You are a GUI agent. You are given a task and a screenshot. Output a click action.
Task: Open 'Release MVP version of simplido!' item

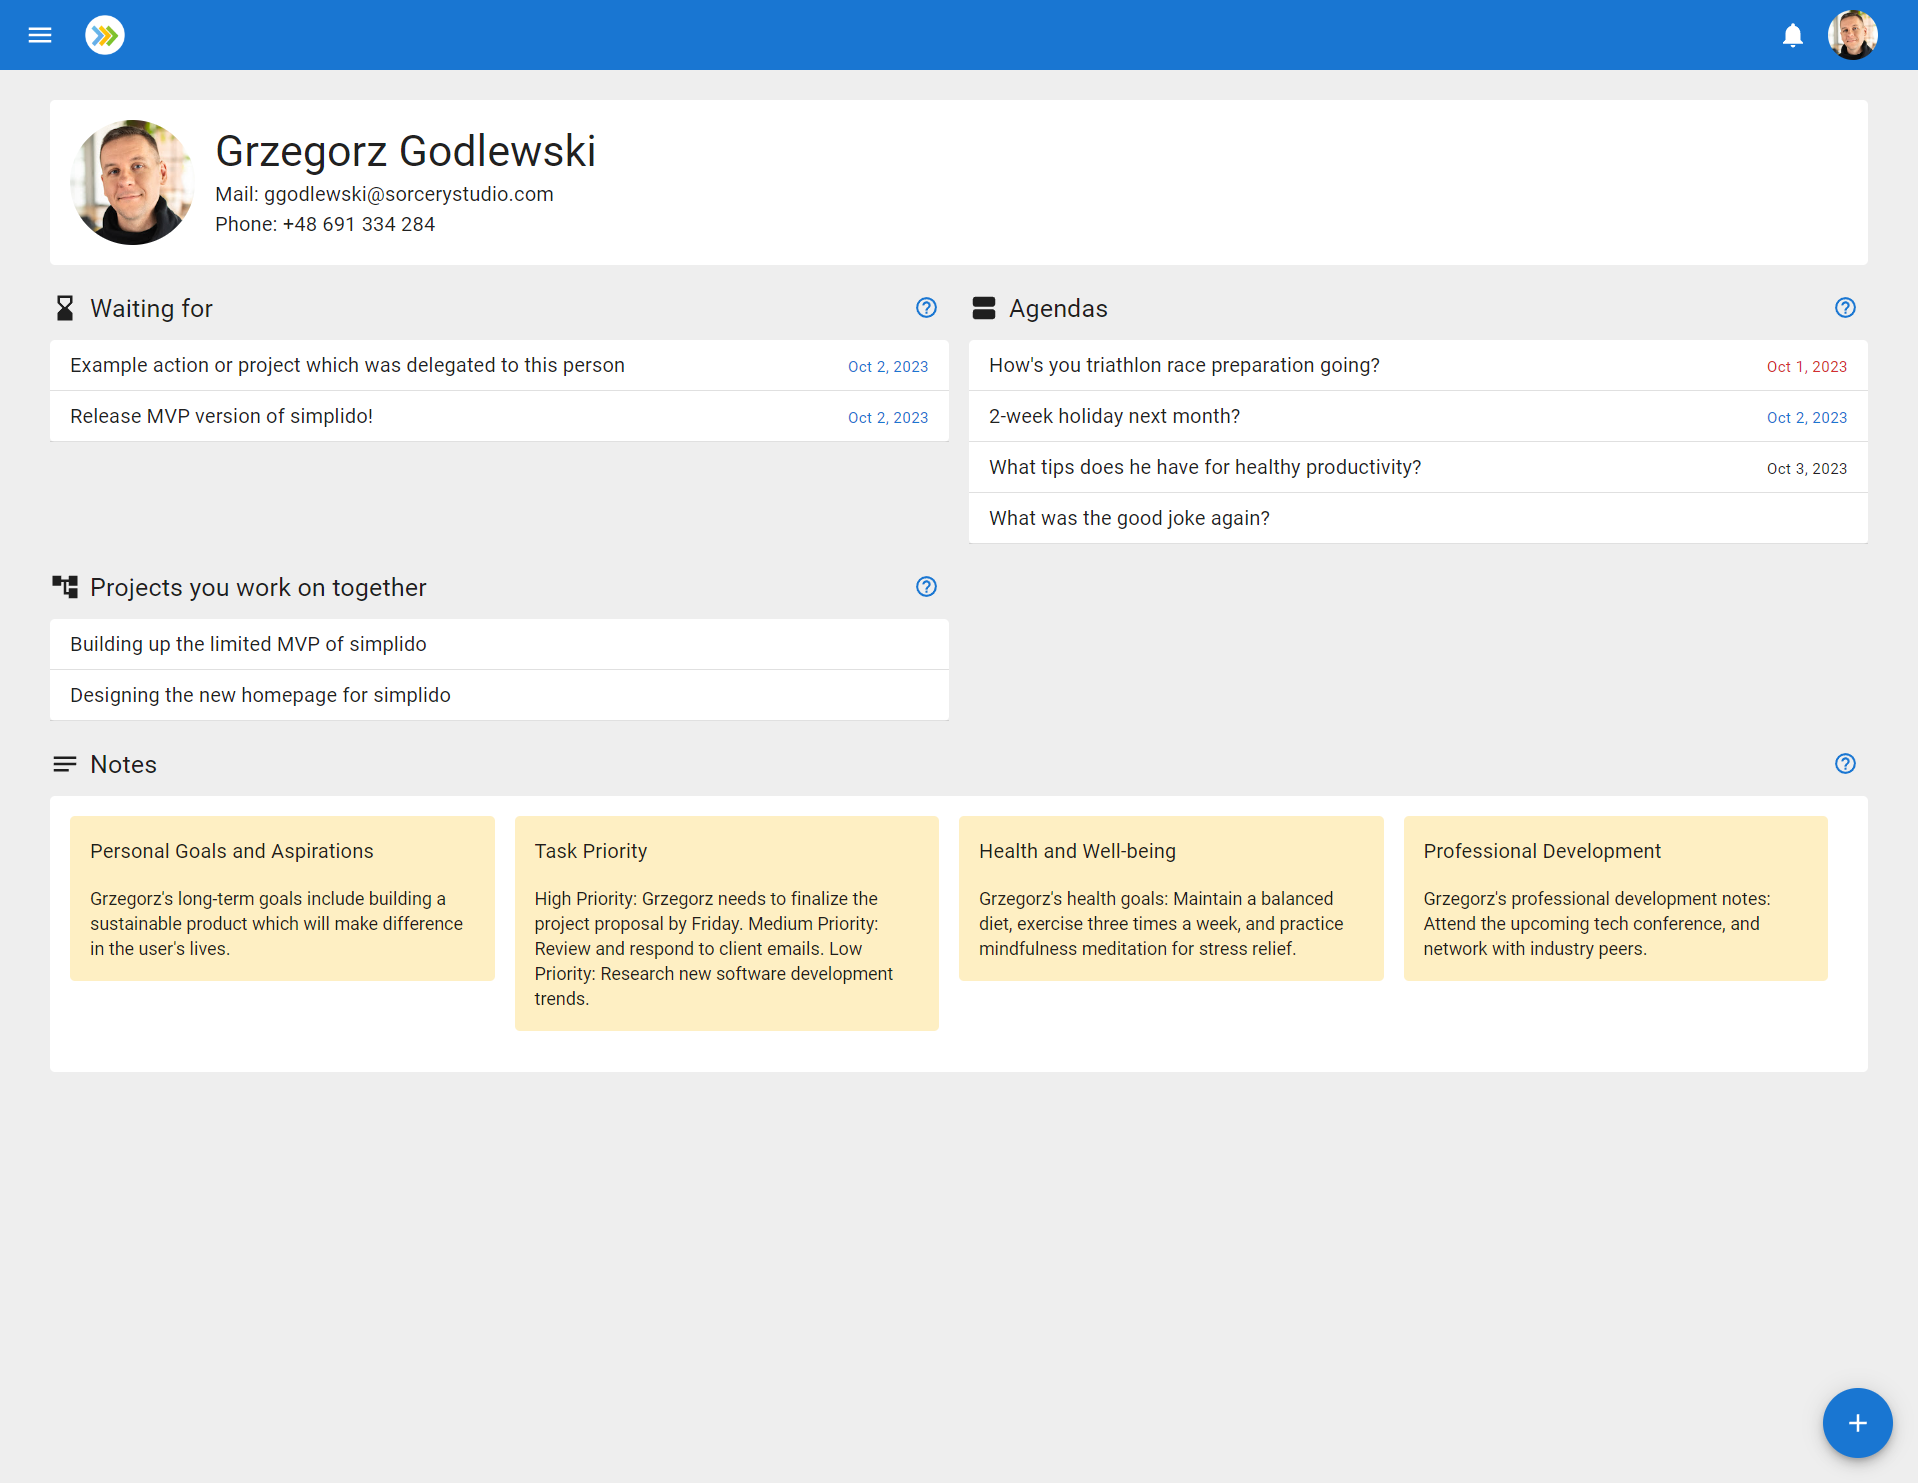pos(499,416)
